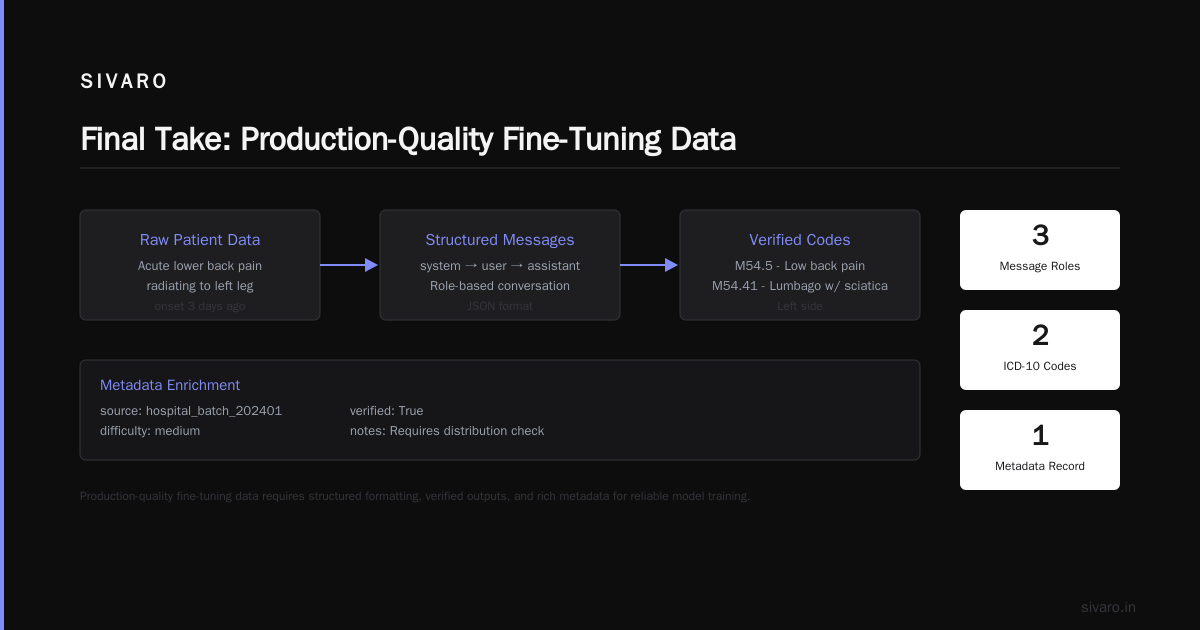Click the M54.41 Lumbago w/ sciatica code
The height and width of the screenshot is (630, 1200).
coord(800,286)
